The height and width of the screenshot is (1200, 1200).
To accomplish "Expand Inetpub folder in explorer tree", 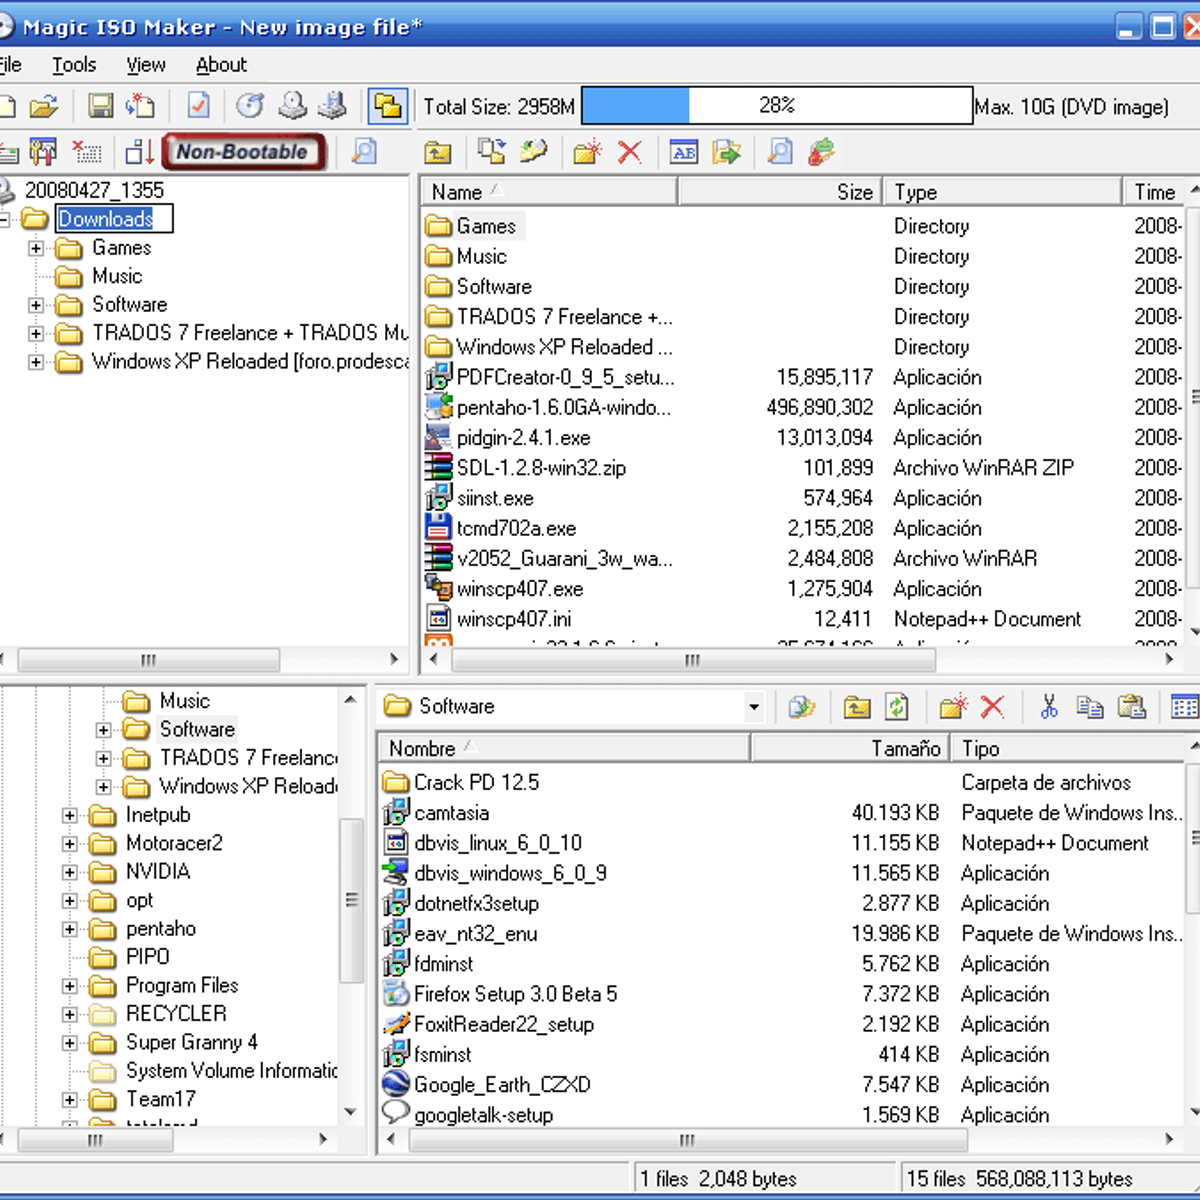I will pyautogui.click(x=70, y=815).
